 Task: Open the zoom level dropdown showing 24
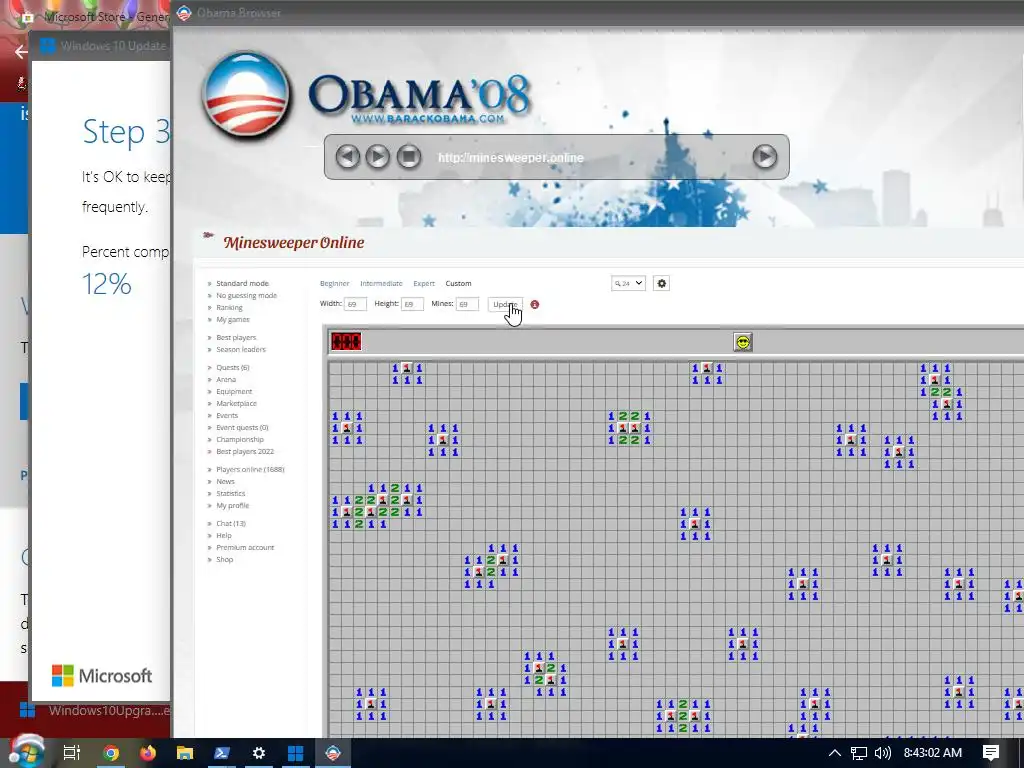(x=628, y=283)
